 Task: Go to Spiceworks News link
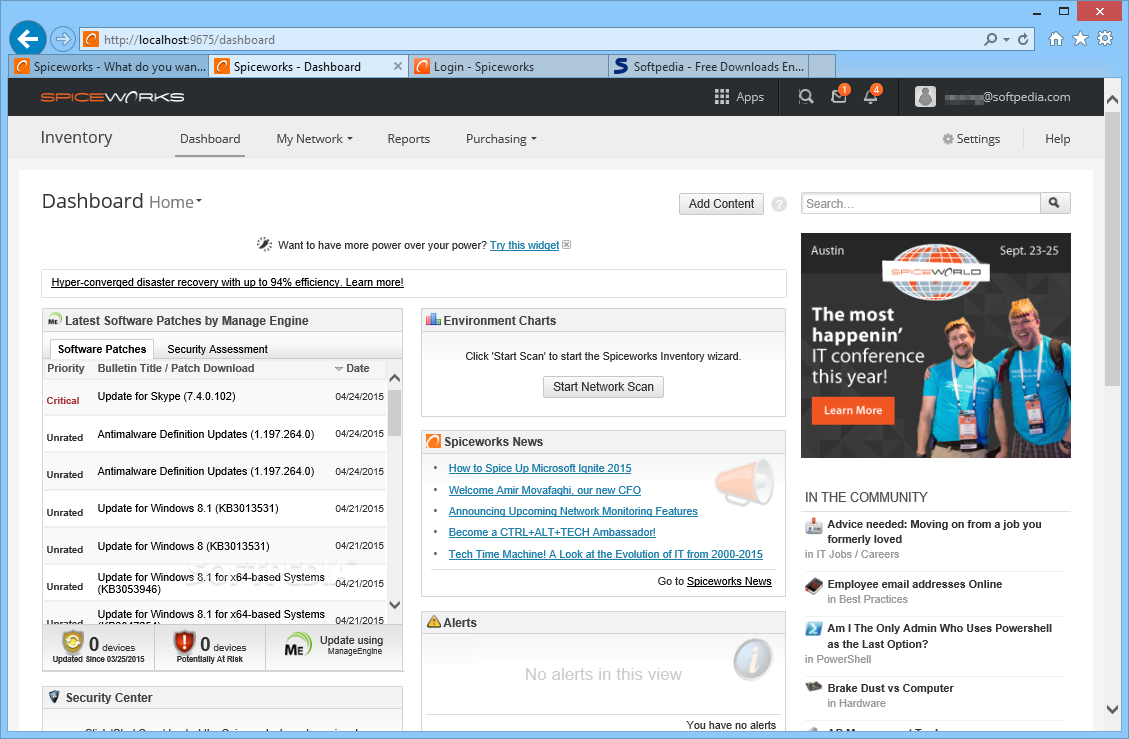729,581
